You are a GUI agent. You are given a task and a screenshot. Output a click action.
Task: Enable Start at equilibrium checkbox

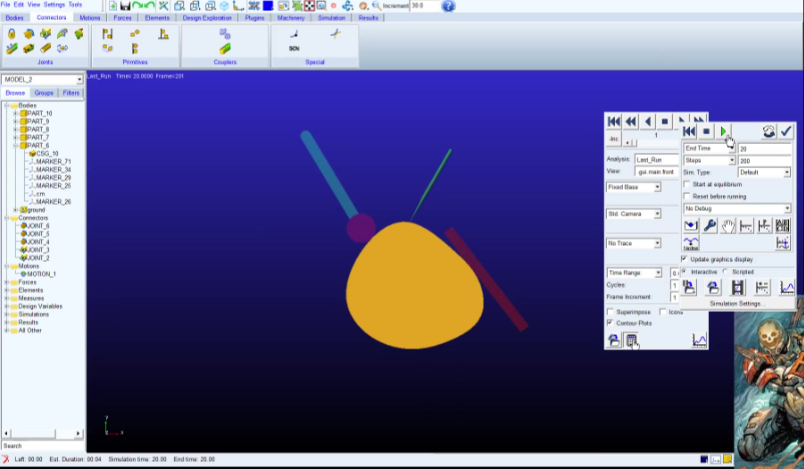click(x=686, y=184)
